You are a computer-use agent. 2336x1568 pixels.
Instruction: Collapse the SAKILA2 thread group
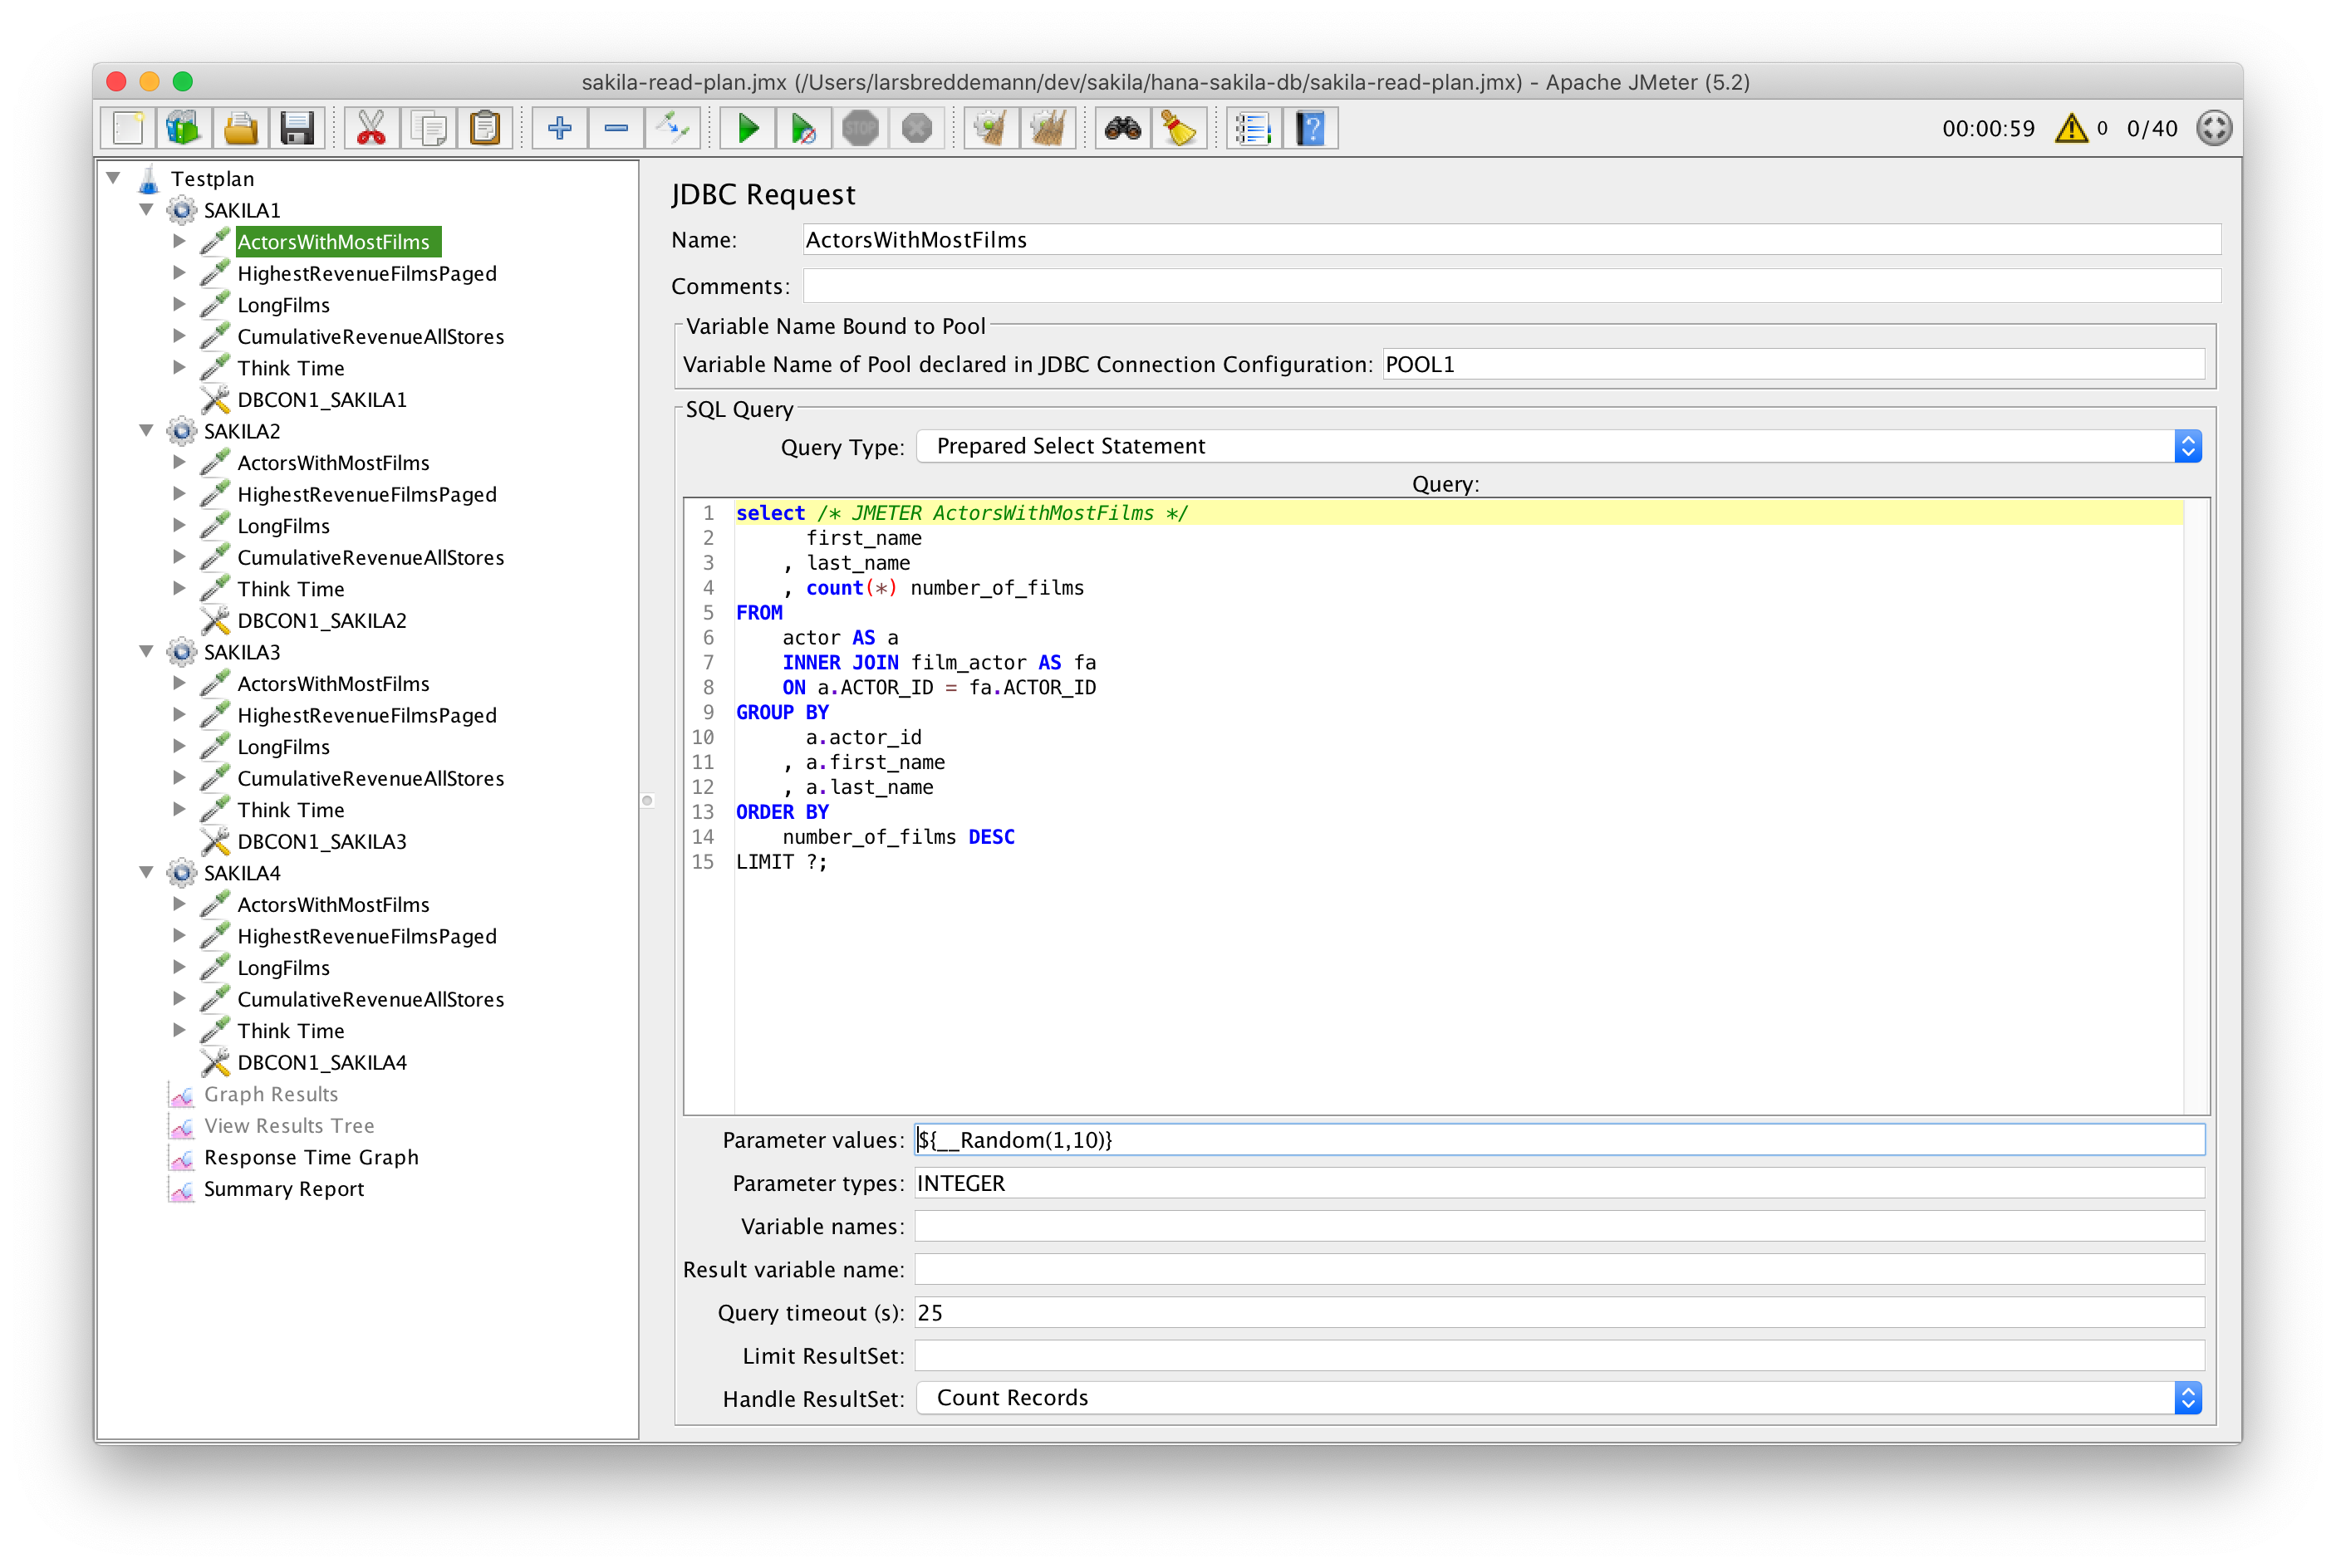point(147,431)
